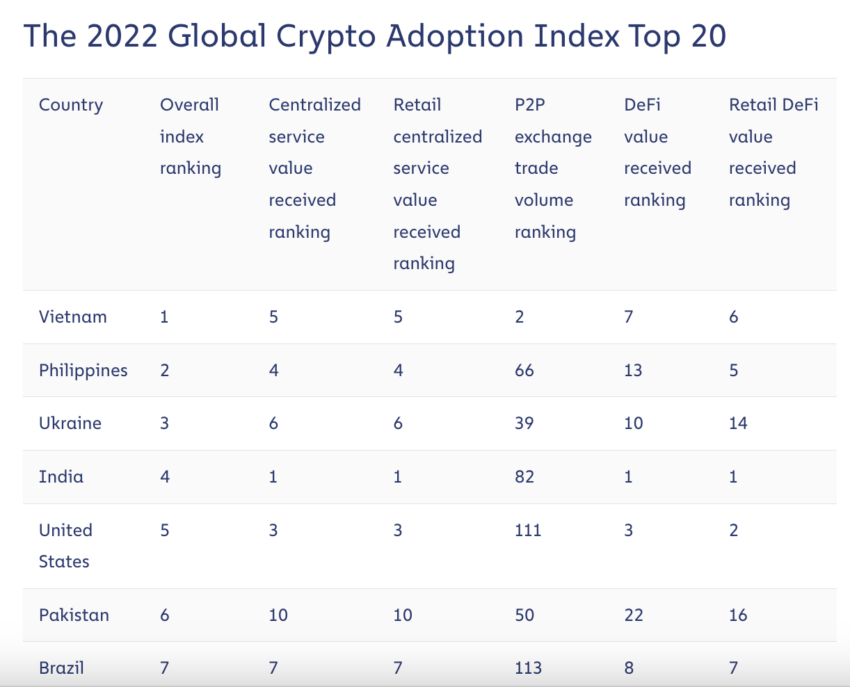
Task: Click United States P2P value 111
Action: (528, 530)
